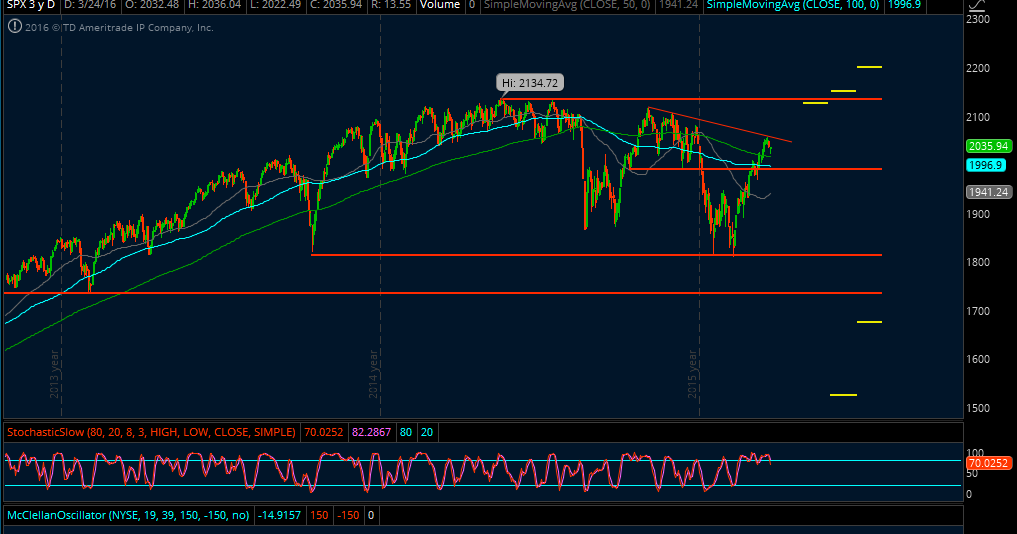Open the McClellanOscillator study label

(128, 515)
